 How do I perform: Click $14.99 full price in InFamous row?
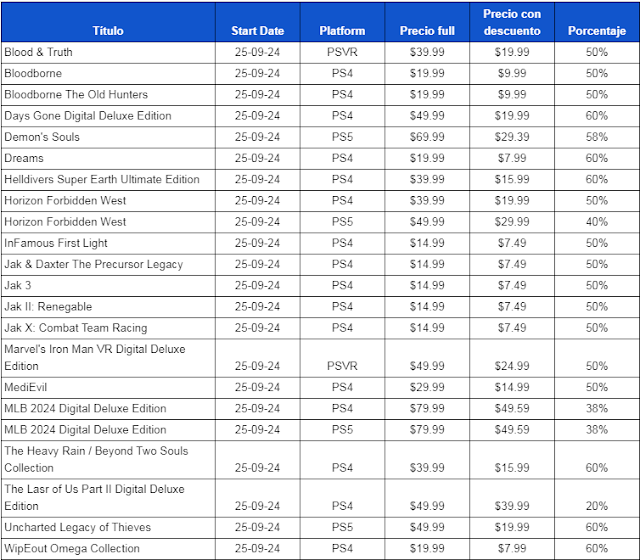point(427,243)
